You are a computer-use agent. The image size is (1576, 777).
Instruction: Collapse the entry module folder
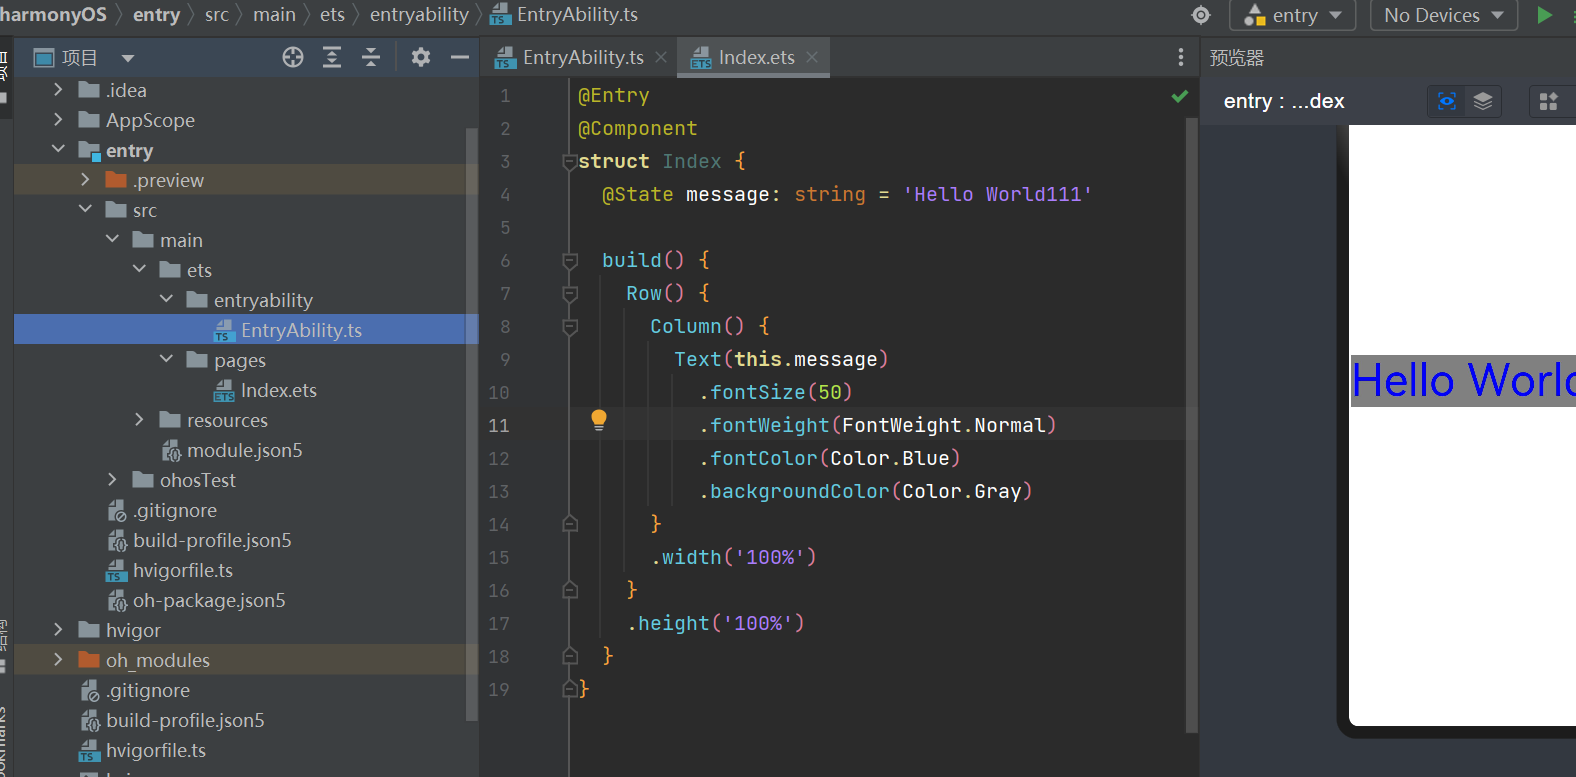58,150
